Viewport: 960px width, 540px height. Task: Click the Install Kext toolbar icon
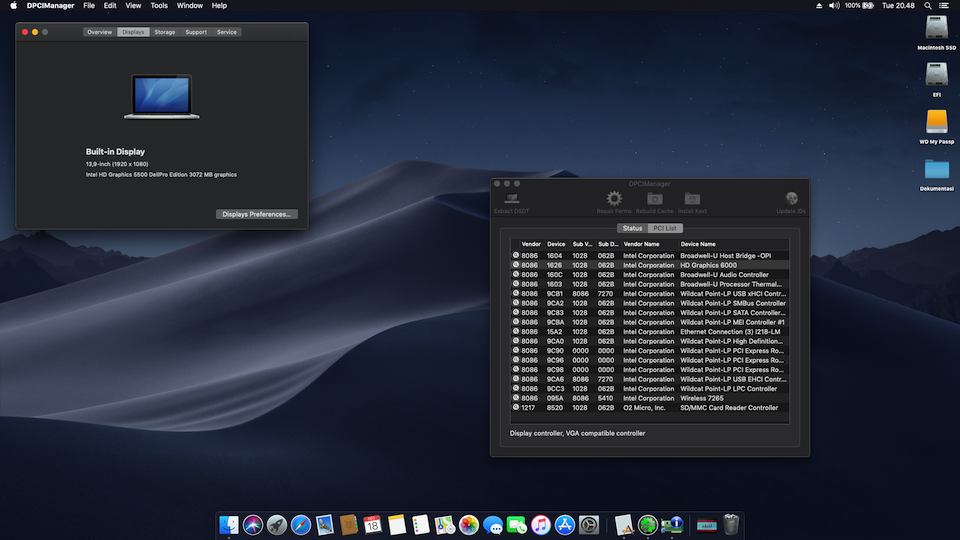[692, 199]
